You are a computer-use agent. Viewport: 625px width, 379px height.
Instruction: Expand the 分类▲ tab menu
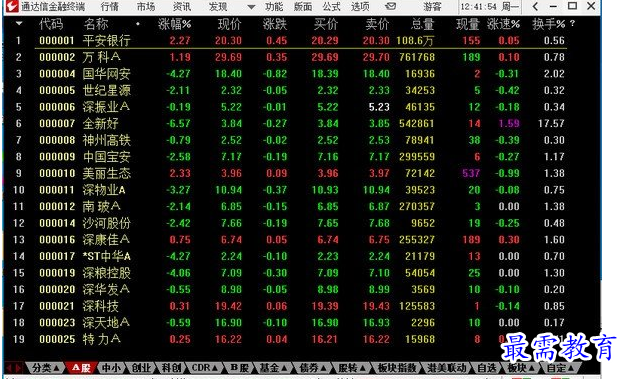pyautogui.click(x=45, y=368)
